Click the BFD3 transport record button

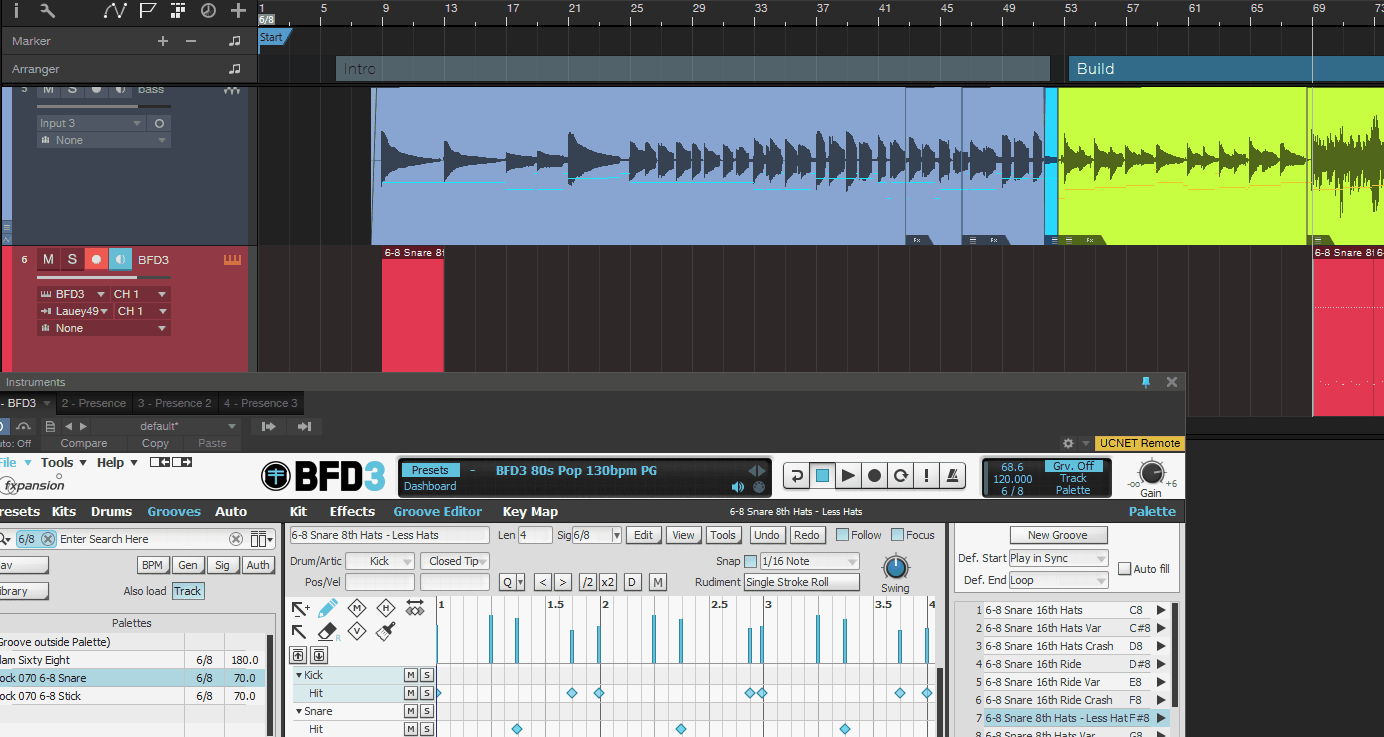875,476
